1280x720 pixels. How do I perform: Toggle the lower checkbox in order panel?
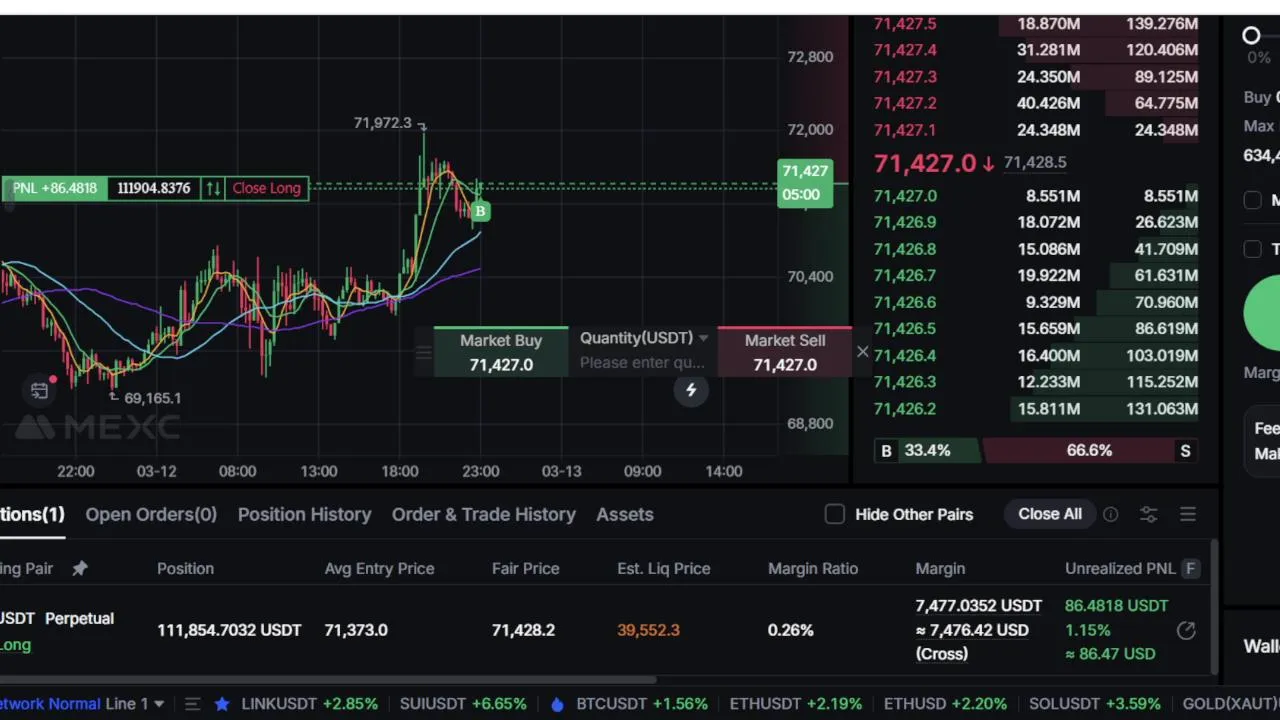(x=1253, y=249)
